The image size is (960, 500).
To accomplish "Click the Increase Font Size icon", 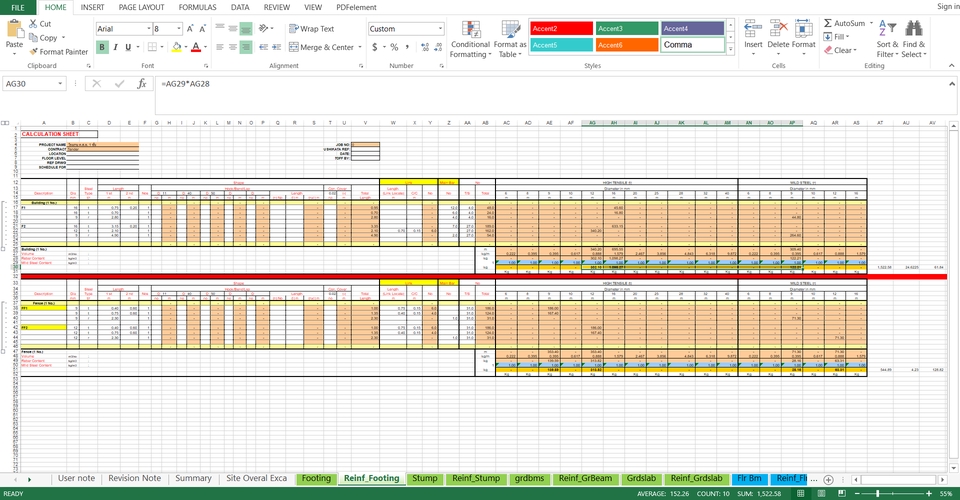I will tap(190, 29).
